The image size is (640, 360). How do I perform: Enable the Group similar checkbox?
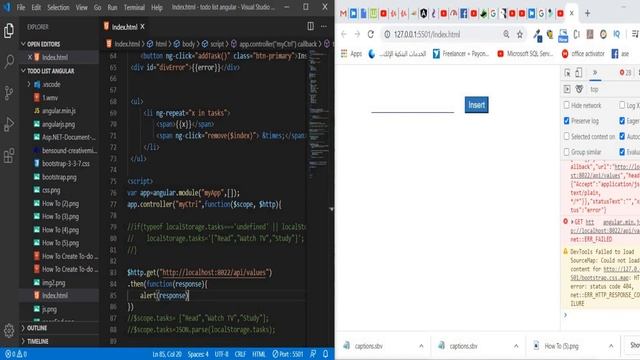tap(567, 152)
